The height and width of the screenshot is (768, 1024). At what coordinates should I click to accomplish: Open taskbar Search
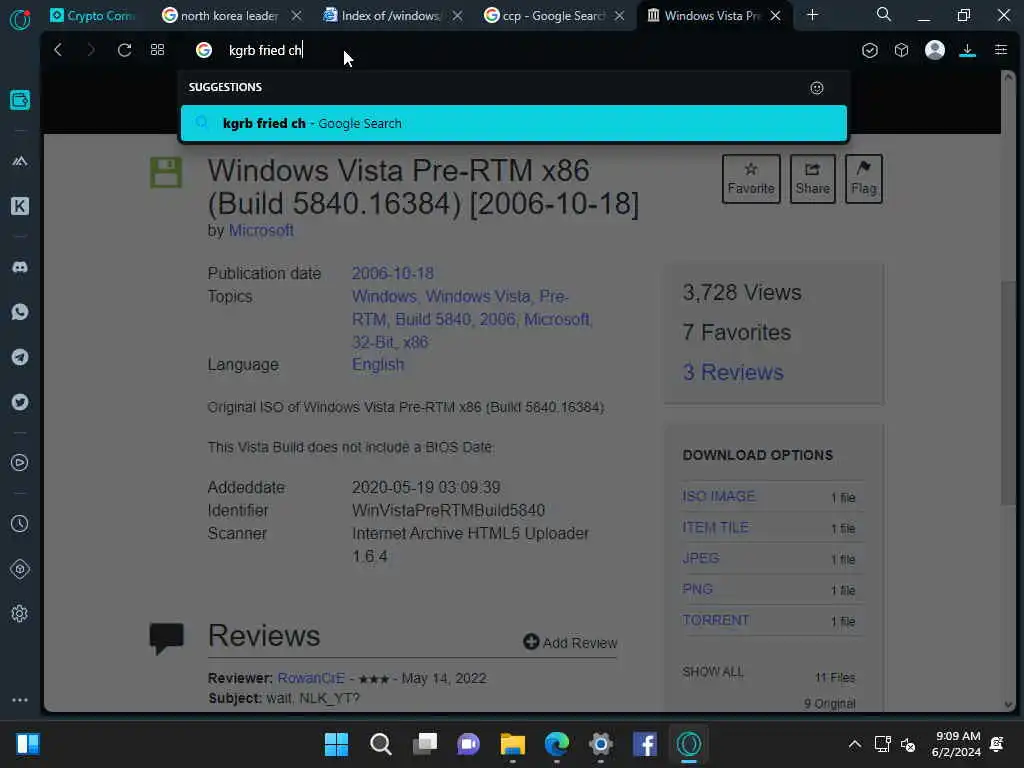pos(380,744)
